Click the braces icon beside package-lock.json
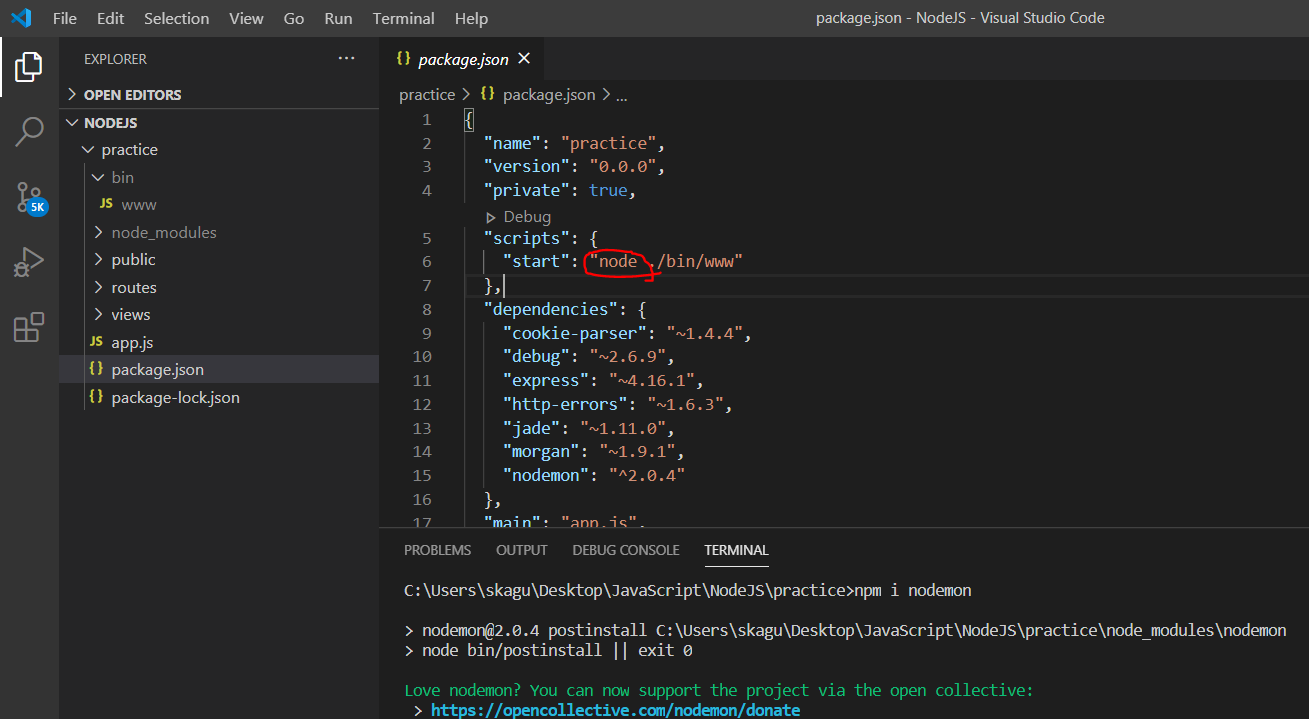The image size is (1309, 719). (x=96, y=397)
